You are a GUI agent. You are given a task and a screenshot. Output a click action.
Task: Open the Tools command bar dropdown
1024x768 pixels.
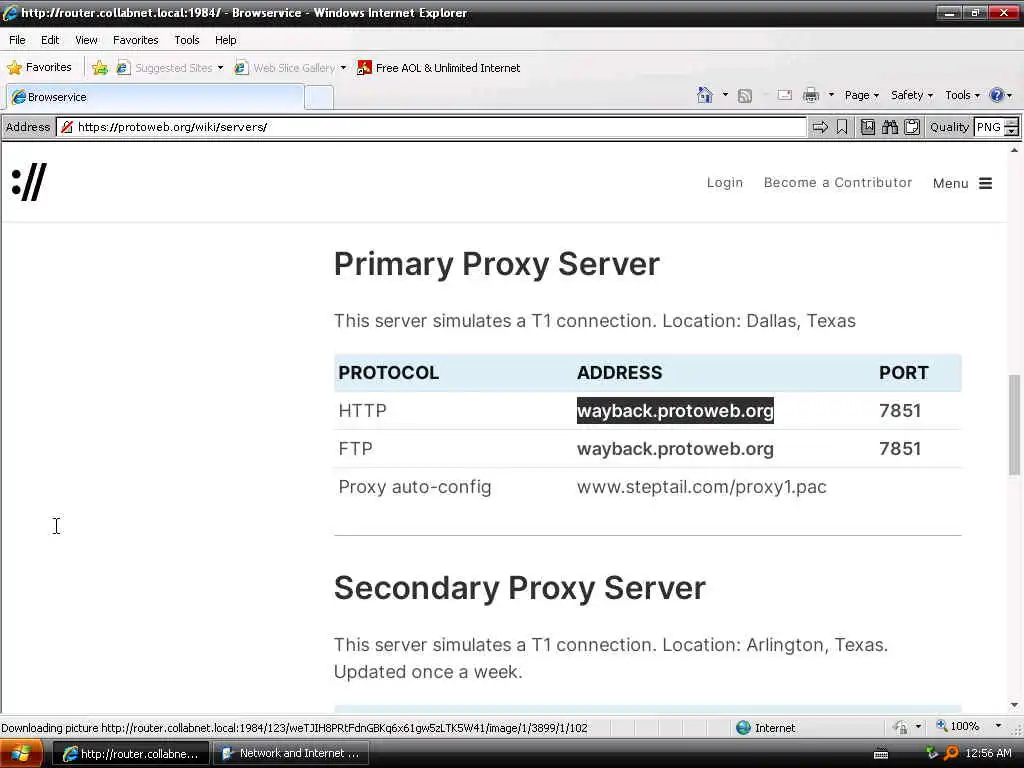(x=962, y=95)
